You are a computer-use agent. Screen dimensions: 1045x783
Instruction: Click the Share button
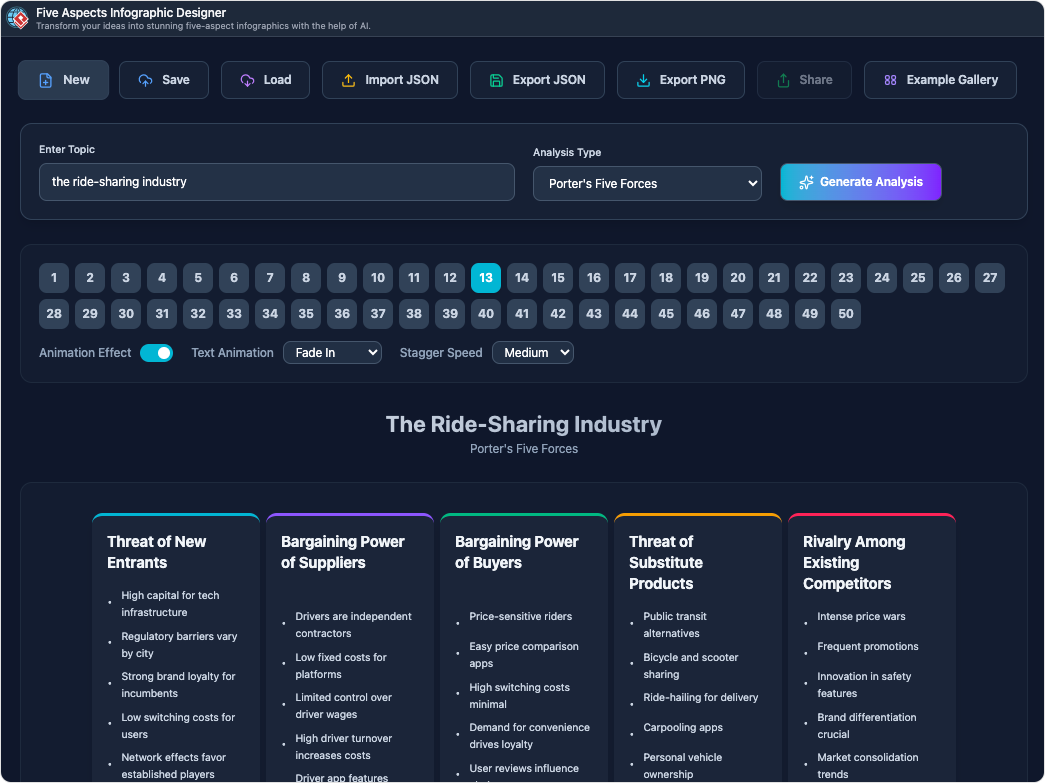point(804,80)
